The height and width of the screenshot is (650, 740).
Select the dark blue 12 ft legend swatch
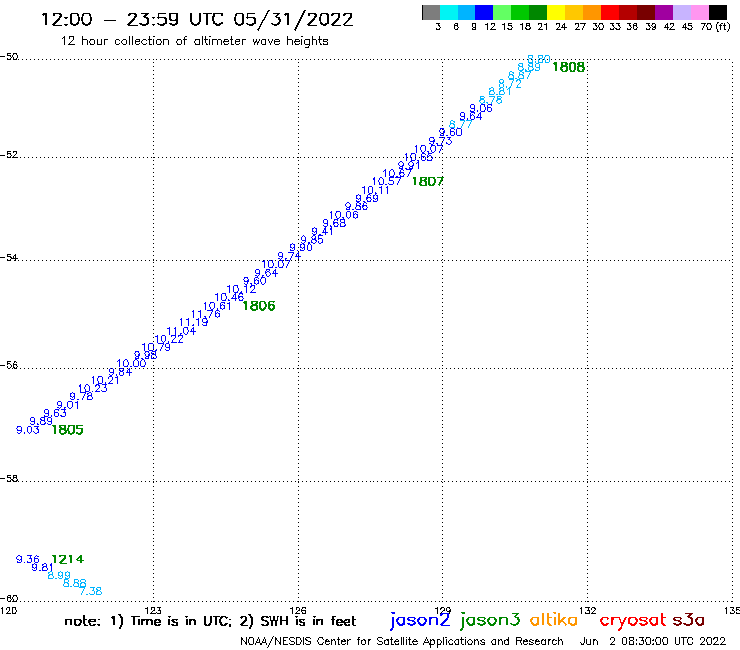tap(484, 12)
